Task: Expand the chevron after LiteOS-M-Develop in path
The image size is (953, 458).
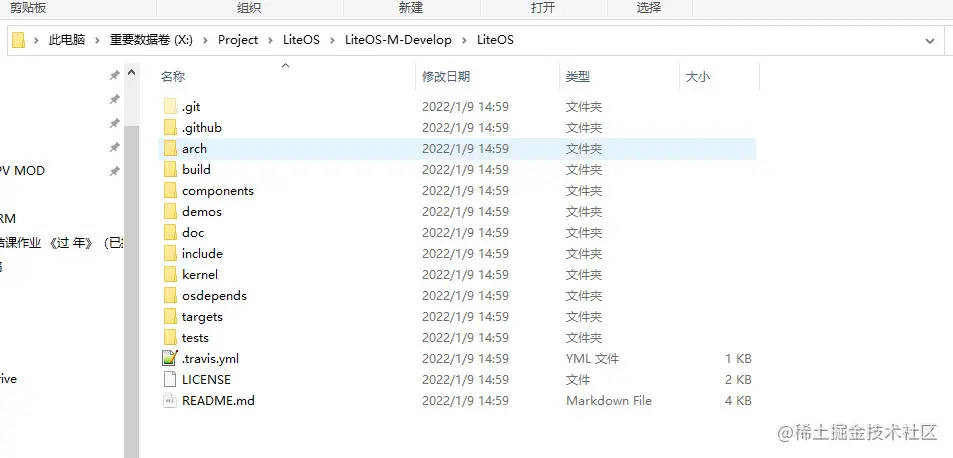Action: (x=464, y=40)
